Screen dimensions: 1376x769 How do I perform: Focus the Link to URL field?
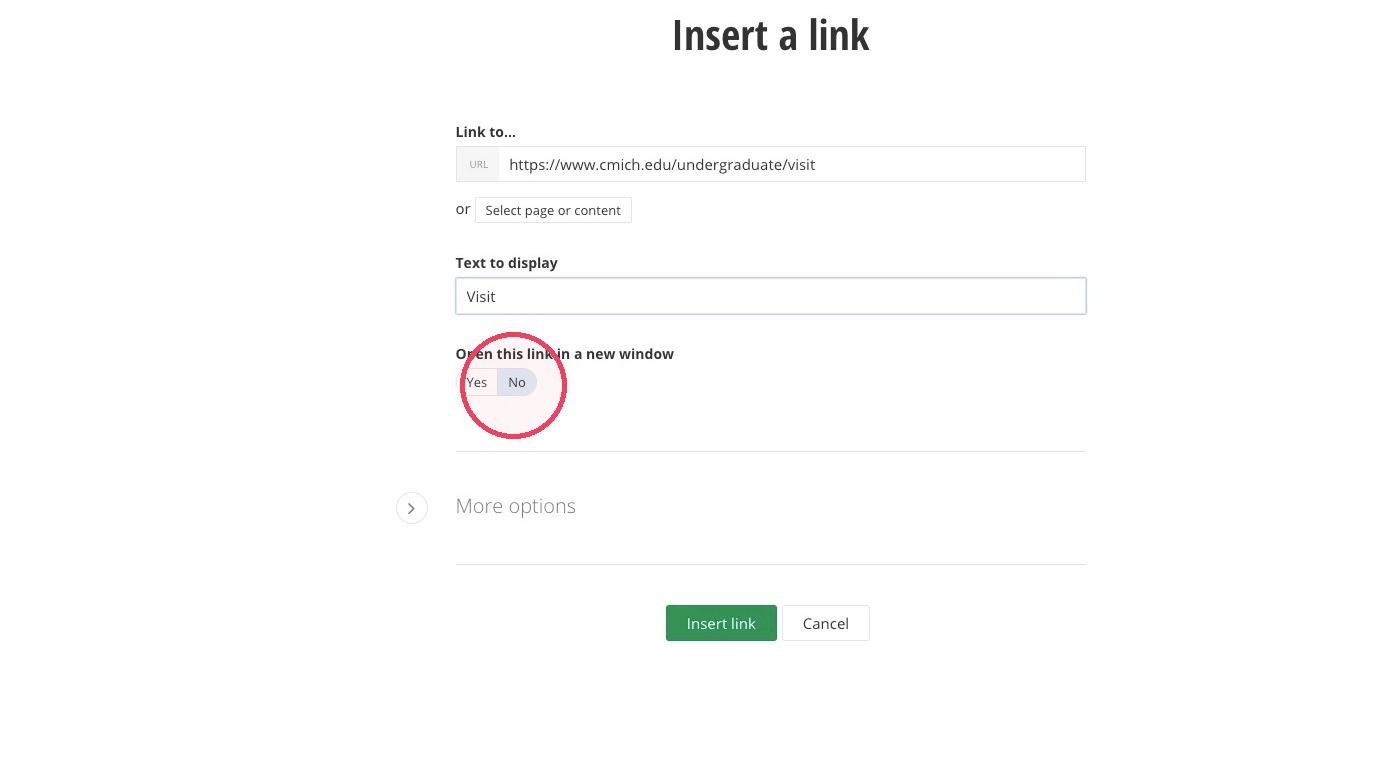[x=792, y=164]
